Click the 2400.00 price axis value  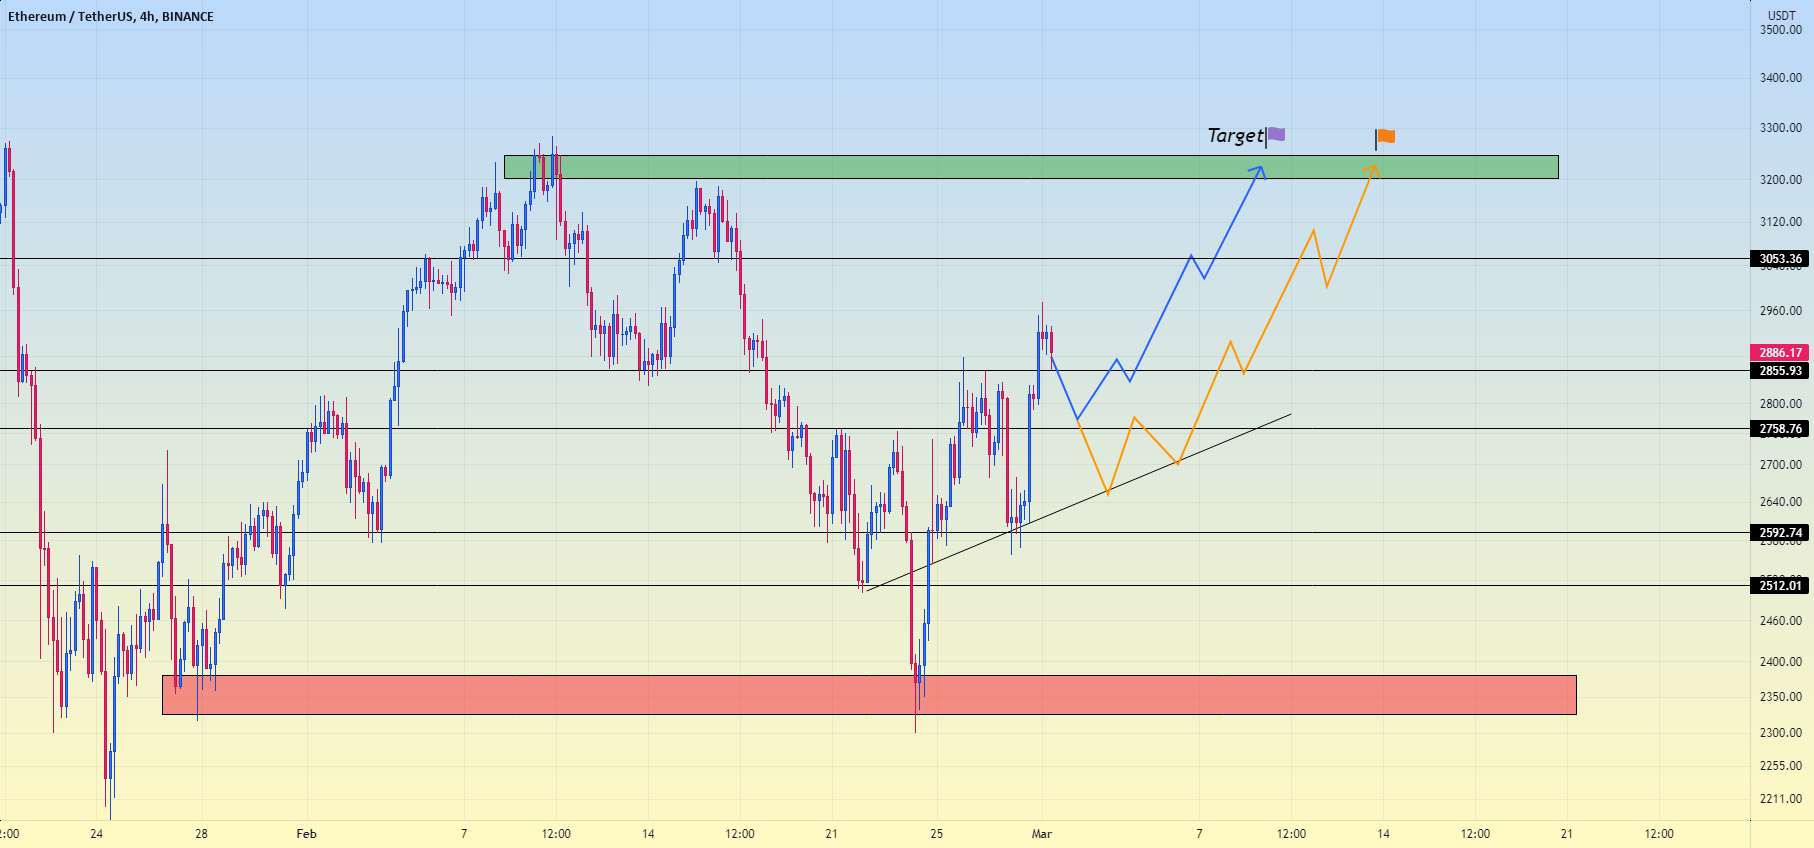[x=1781, y=662]
